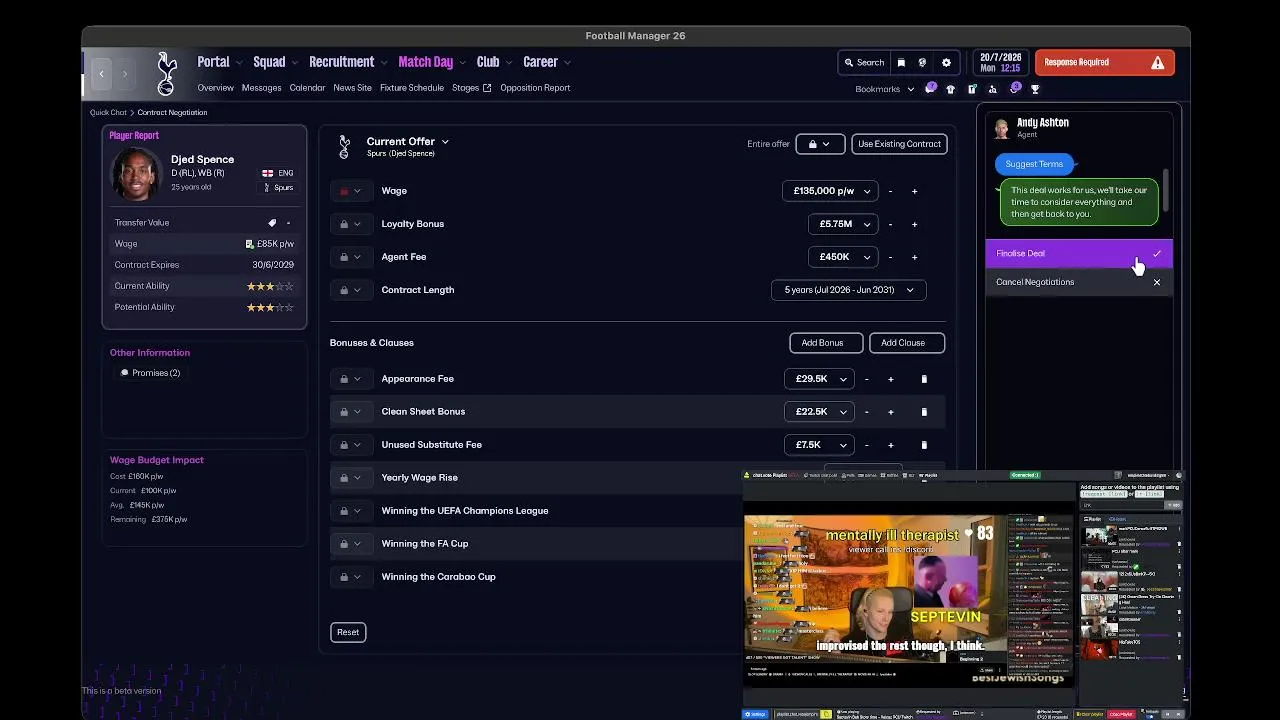Open the messages bookmark icon with purple badge
This screenshot has height=720, width=1280.
931,88
